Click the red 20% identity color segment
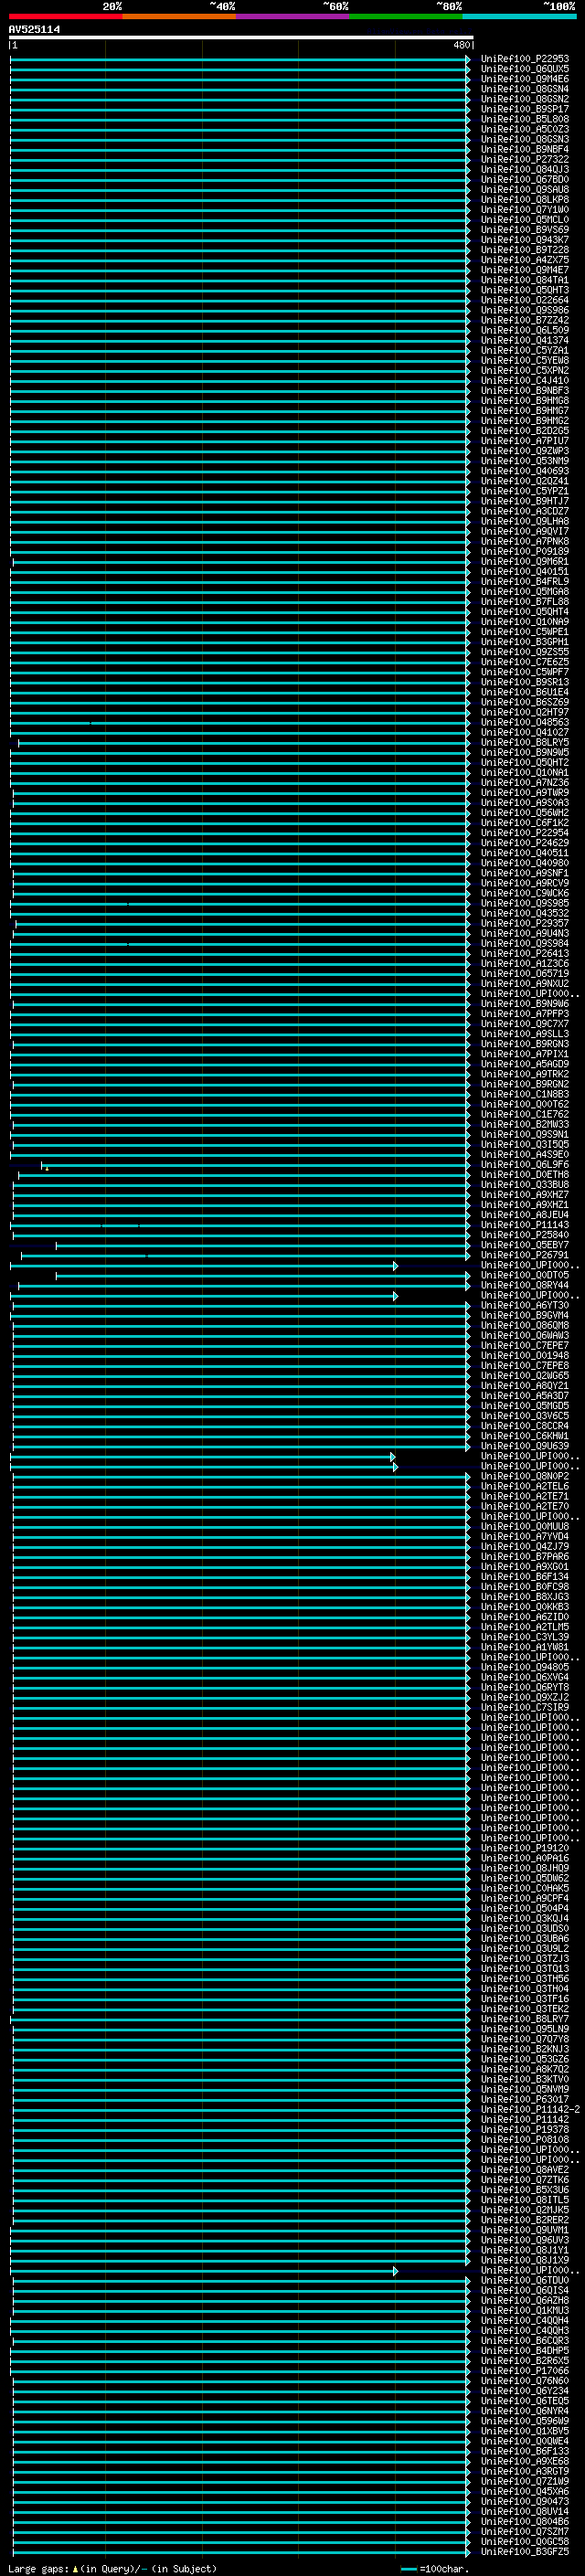 point(65,16)
